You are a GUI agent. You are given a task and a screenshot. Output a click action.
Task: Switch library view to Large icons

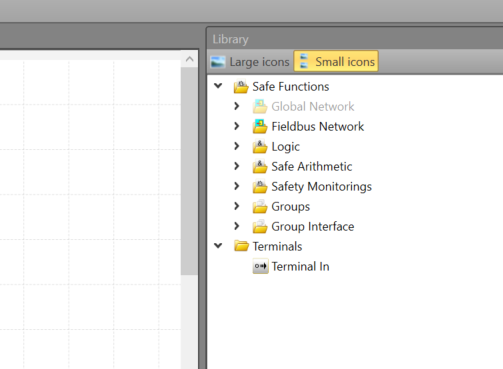(250, 62)
